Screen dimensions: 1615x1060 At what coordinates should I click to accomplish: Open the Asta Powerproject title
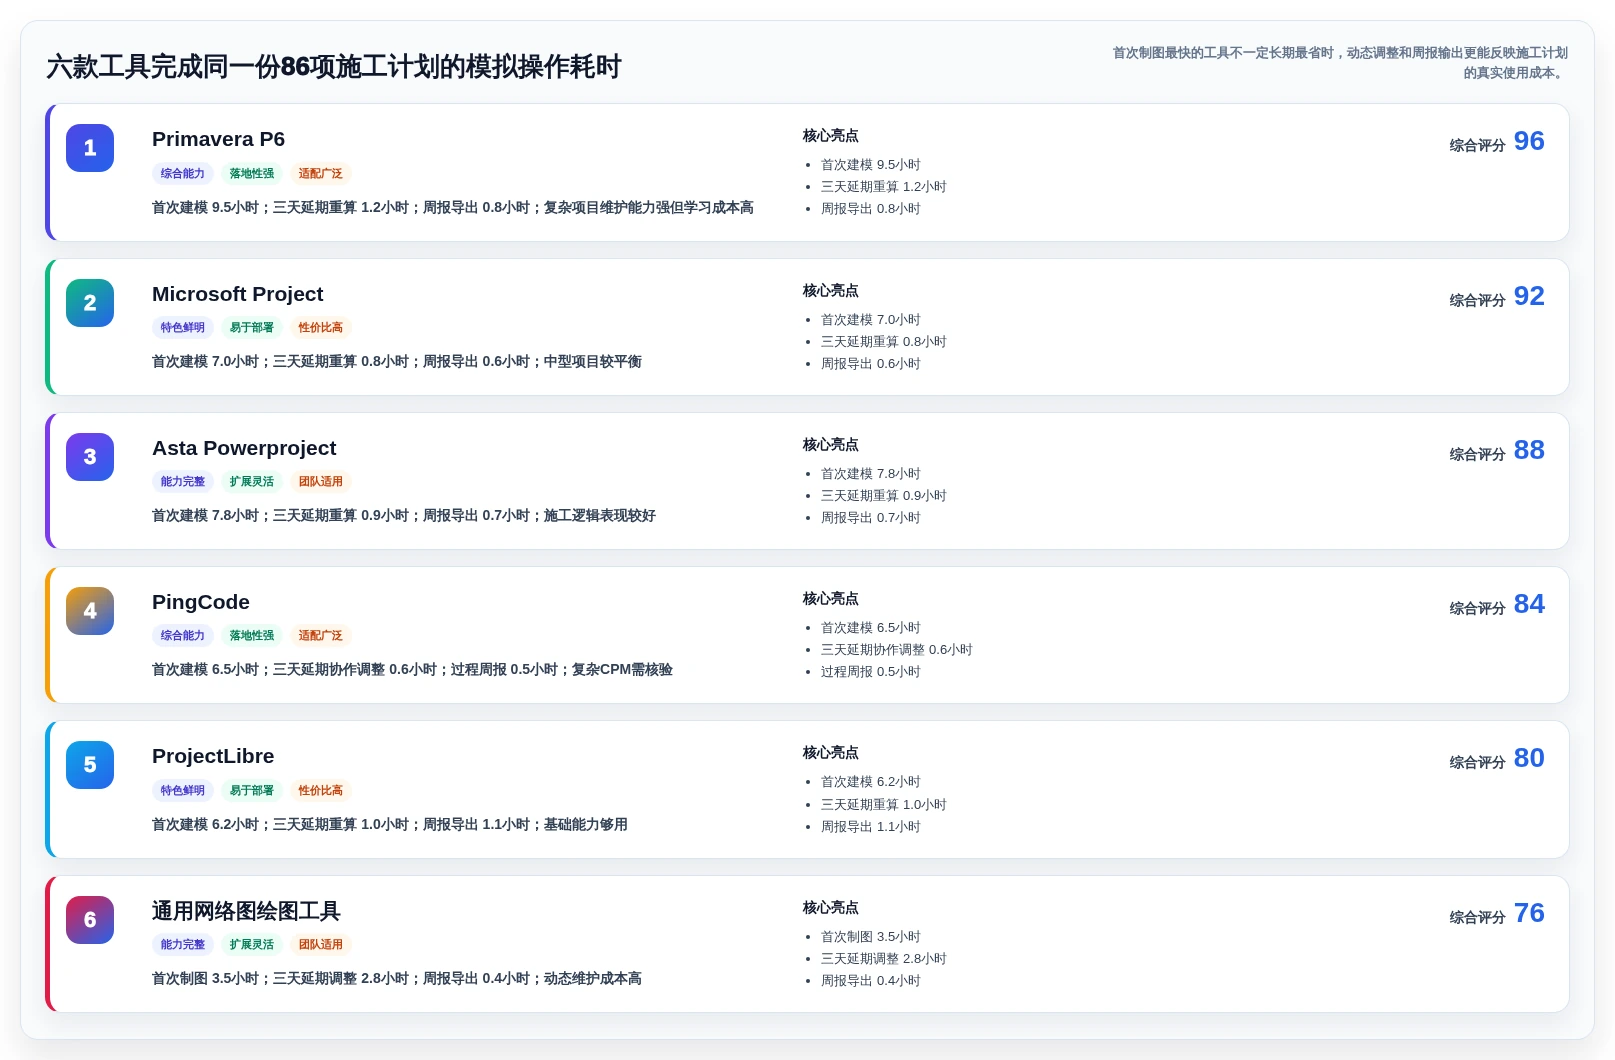244,448
